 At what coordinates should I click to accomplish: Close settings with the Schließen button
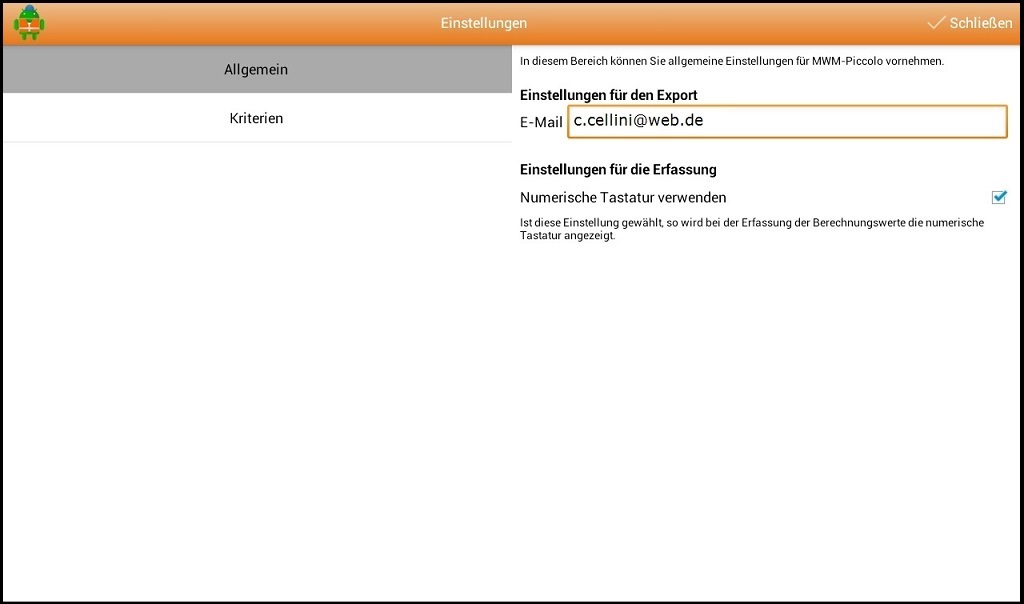(970, 23)
